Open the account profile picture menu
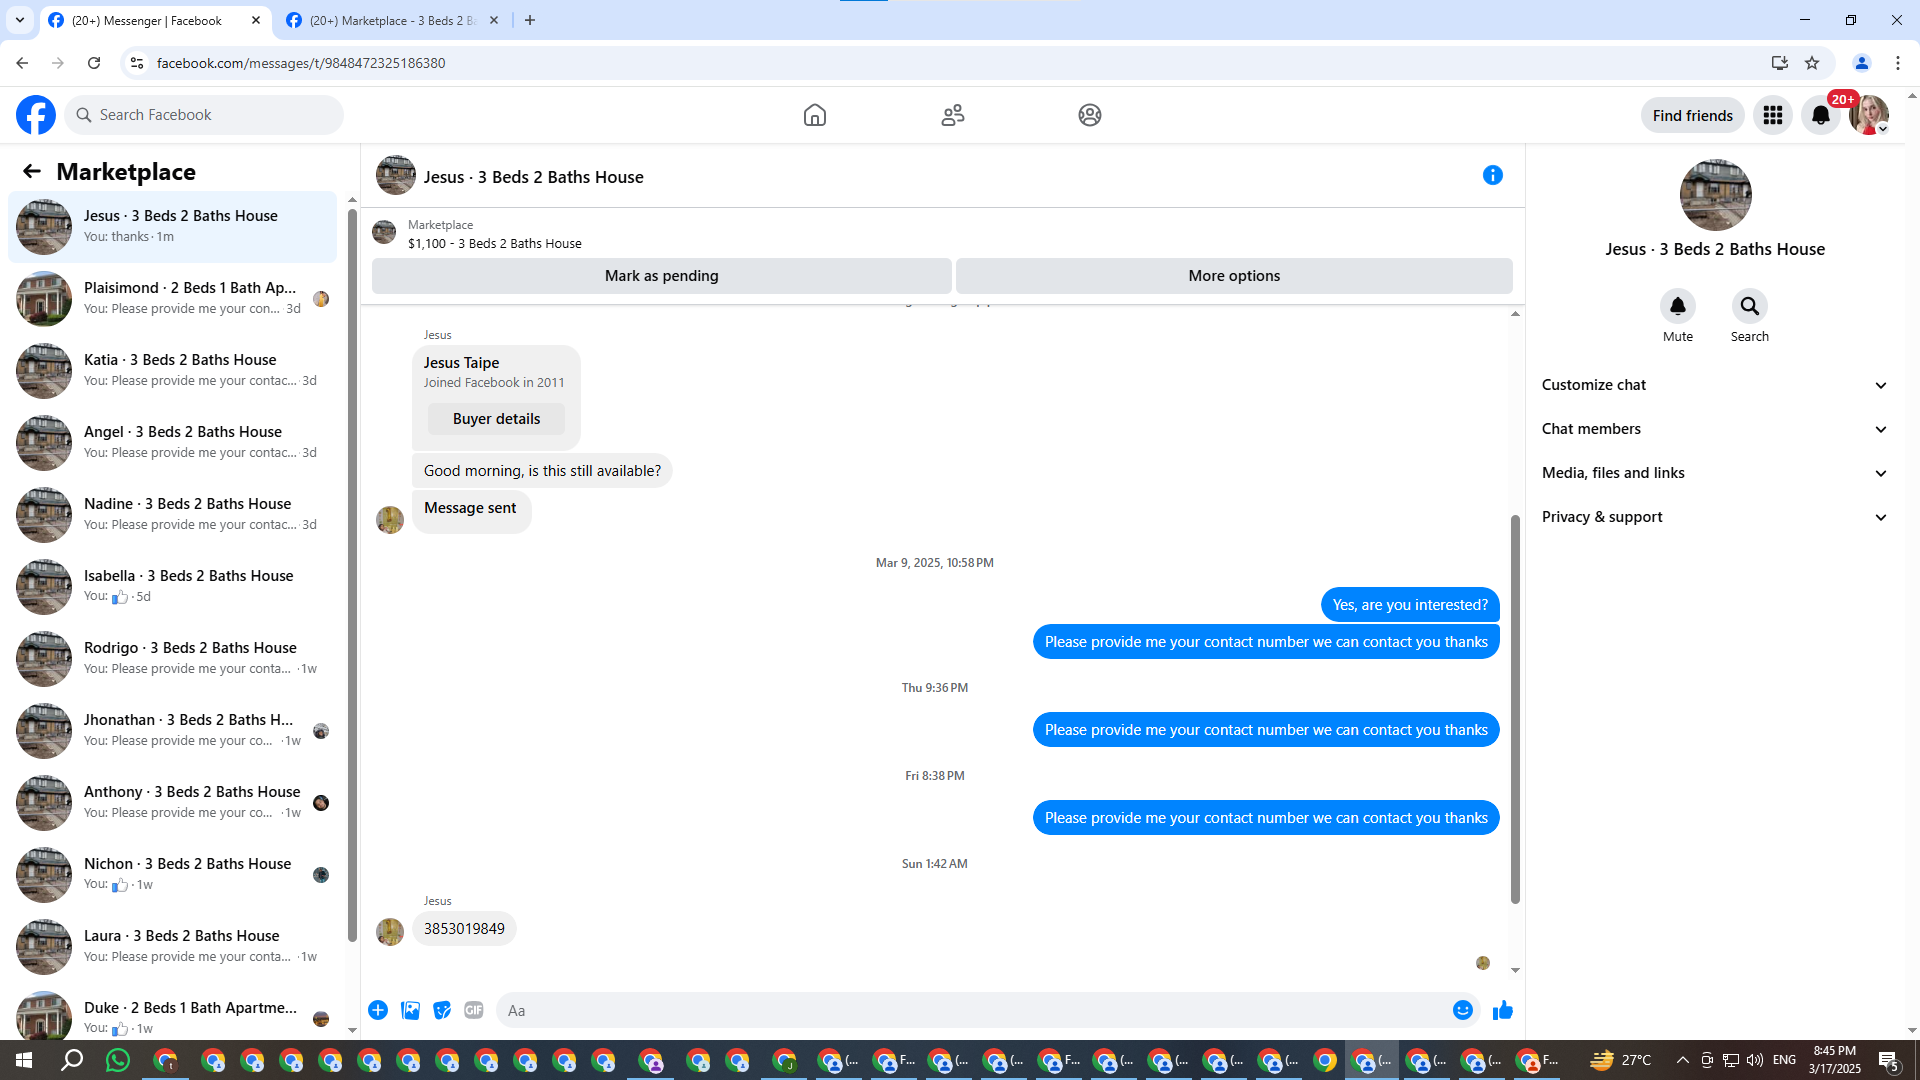The image size is (1920, 1080). pos(1868,115)
